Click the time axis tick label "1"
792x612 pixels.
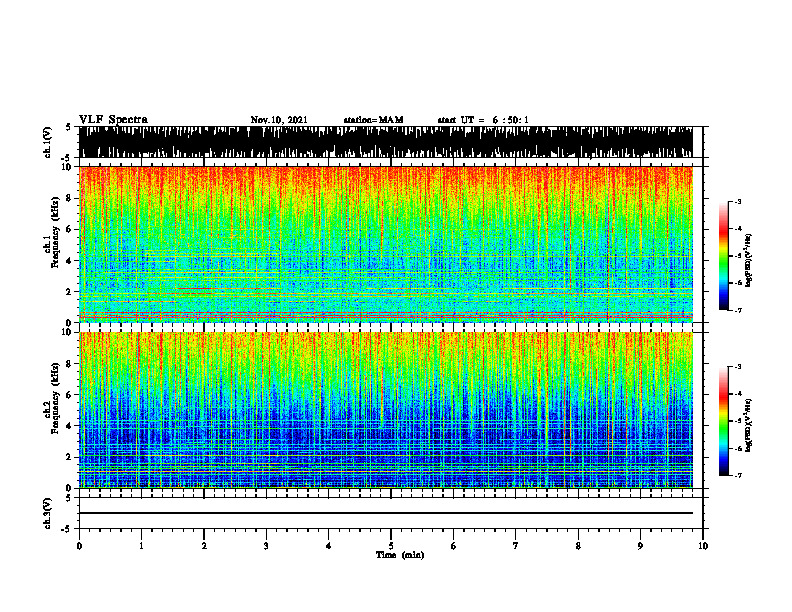141,546
